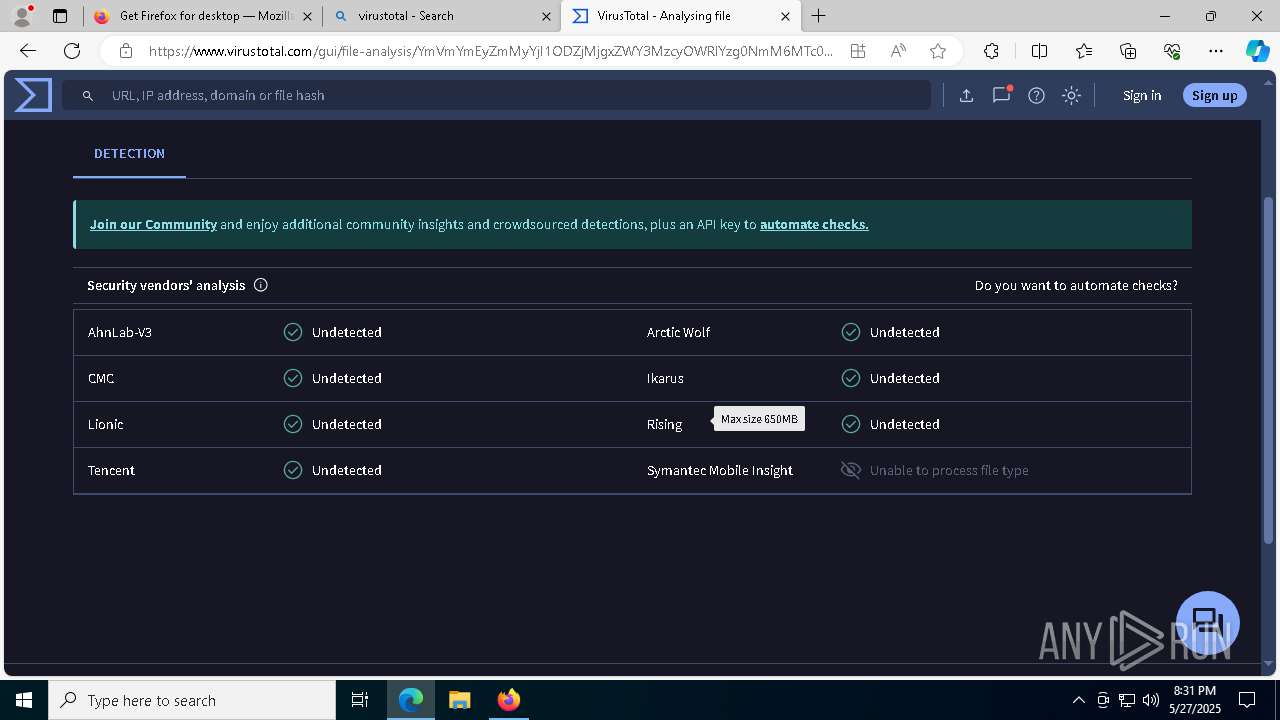Click the search magnifier icon in VirusTotal bar
This screenshot has width=1280, height=720.
88,95
